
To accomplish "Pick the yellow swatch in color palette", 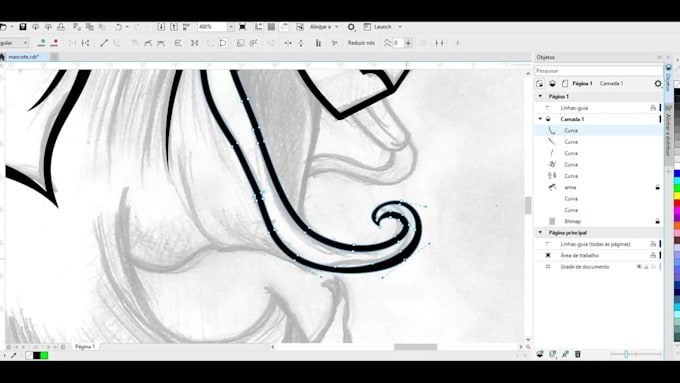I will pyautogui.click(x=677, y=196).
